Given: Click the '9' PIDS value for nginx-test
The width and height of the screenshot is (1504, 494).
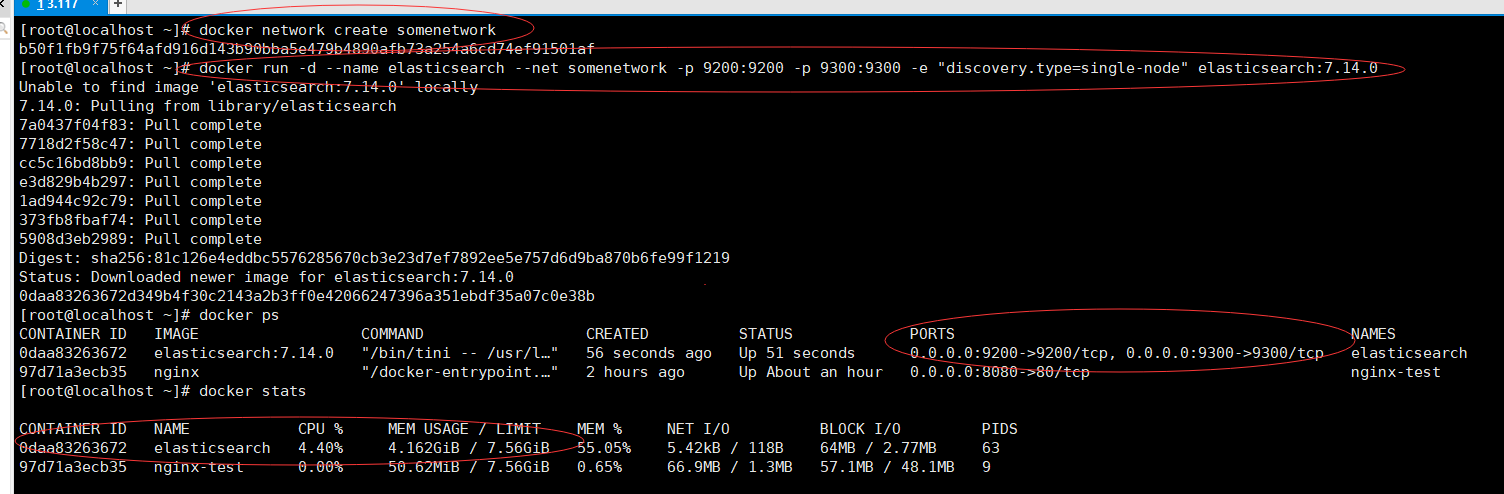Looking at the screenshot, I should [x=987, y=467].
